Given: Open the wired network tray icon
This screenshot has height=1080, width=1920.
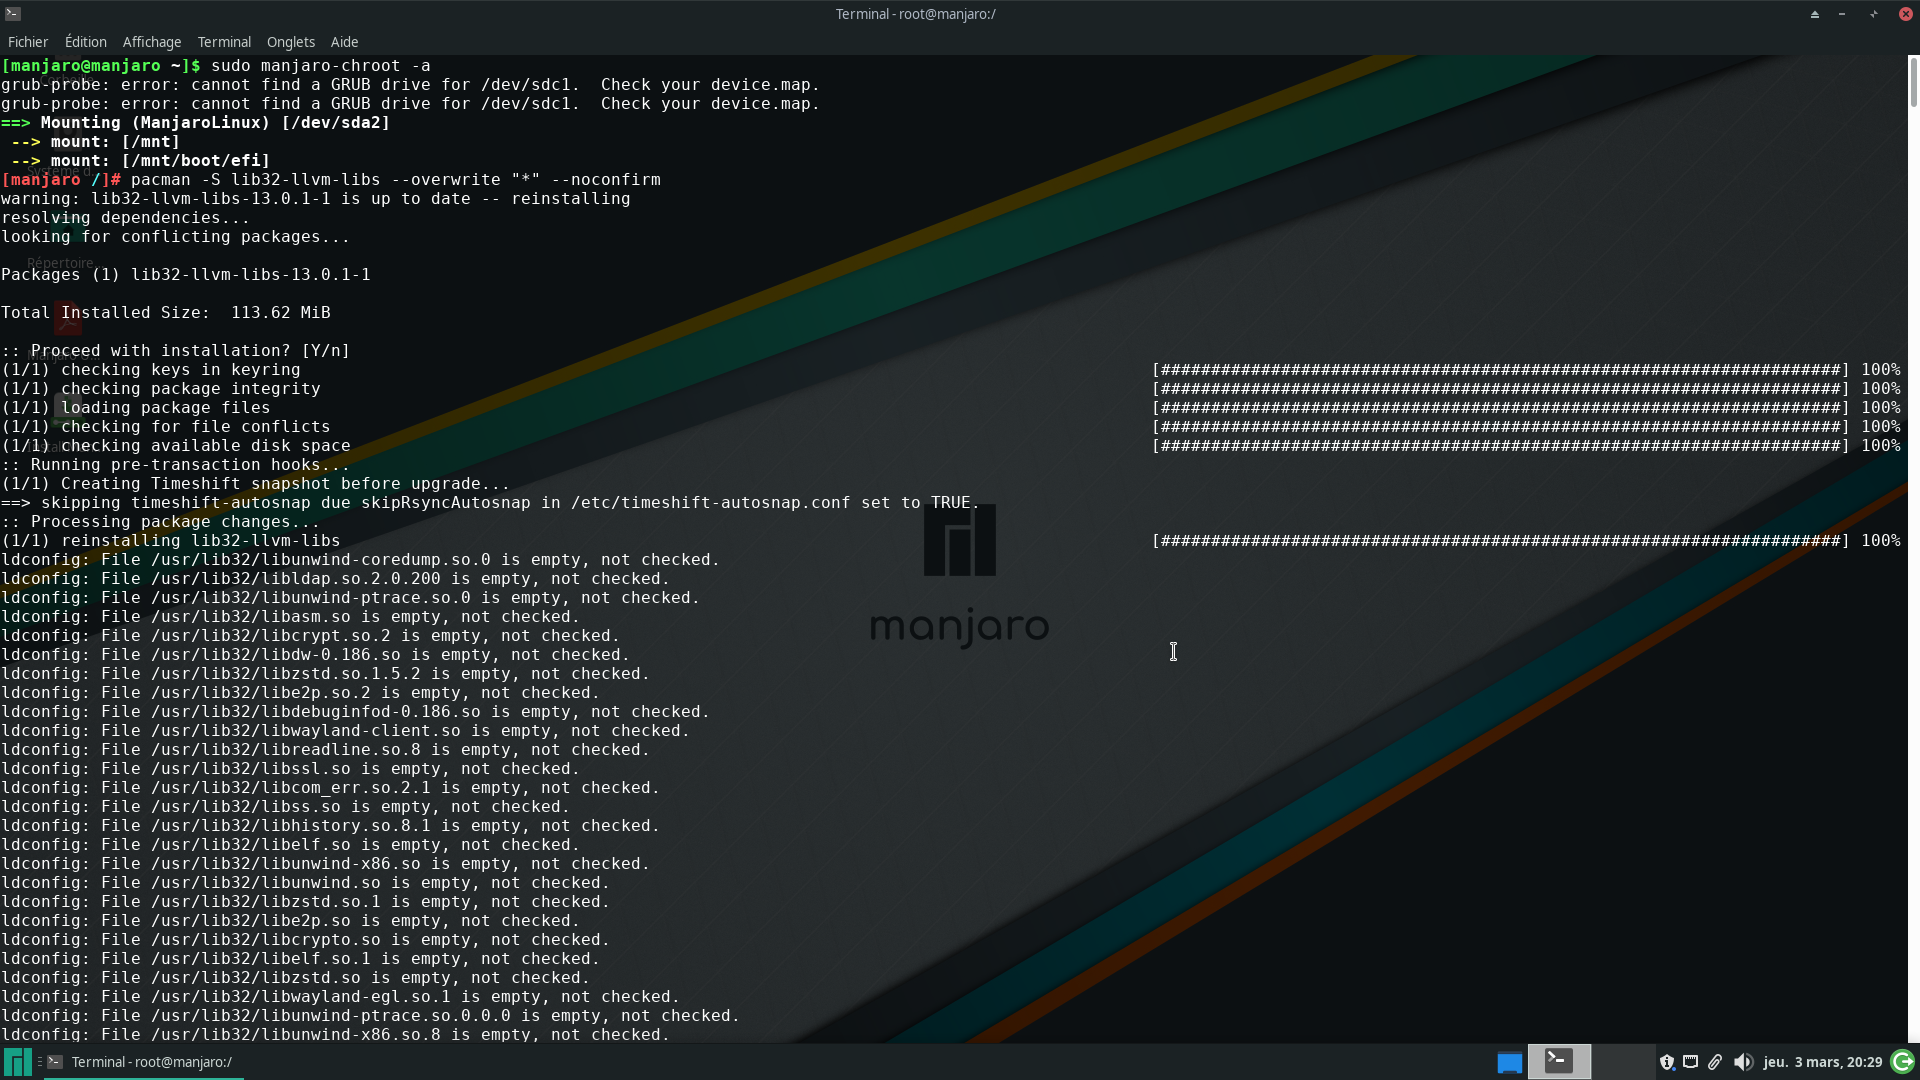Looking at the screenshot, I should coord(1690,1062).
